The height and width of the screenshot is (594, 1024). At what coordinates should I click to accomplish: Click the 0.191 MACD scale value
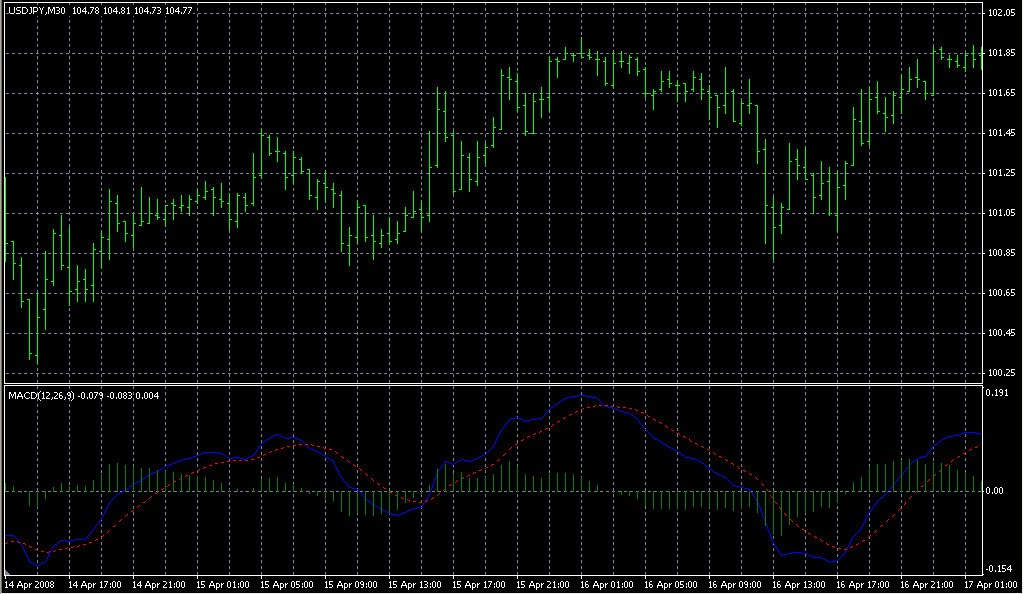[1000, 394]
